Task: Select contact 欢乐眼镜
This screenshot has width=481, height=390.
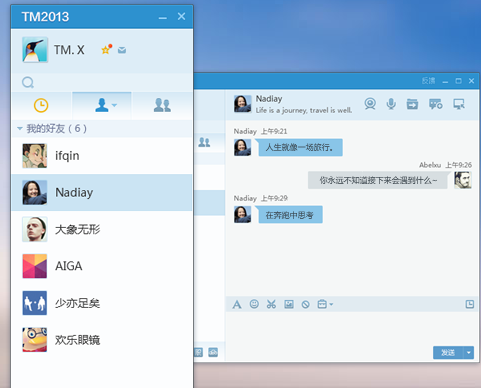Action: 102,340
